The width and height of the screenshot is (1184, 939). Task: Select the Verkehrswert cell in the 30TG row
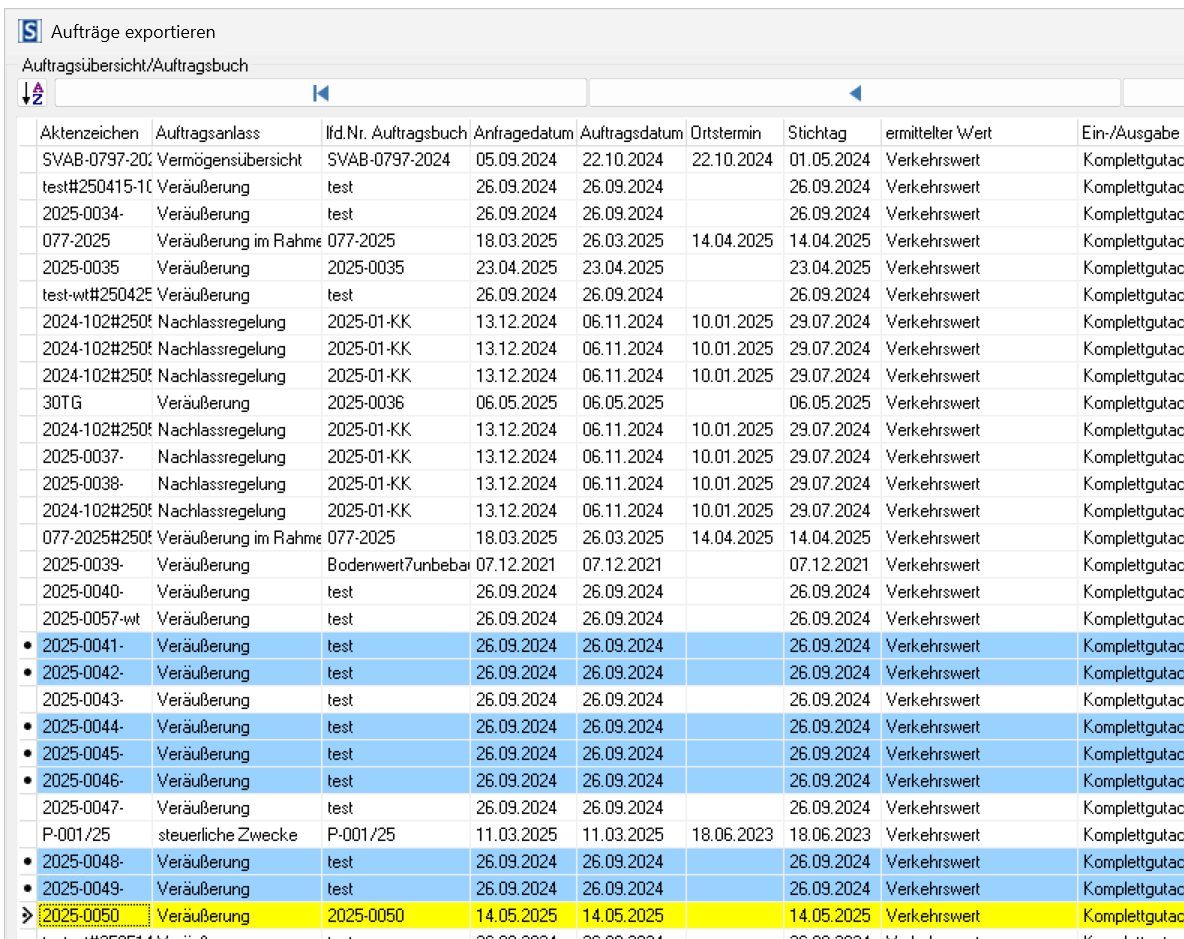(979, 403)
